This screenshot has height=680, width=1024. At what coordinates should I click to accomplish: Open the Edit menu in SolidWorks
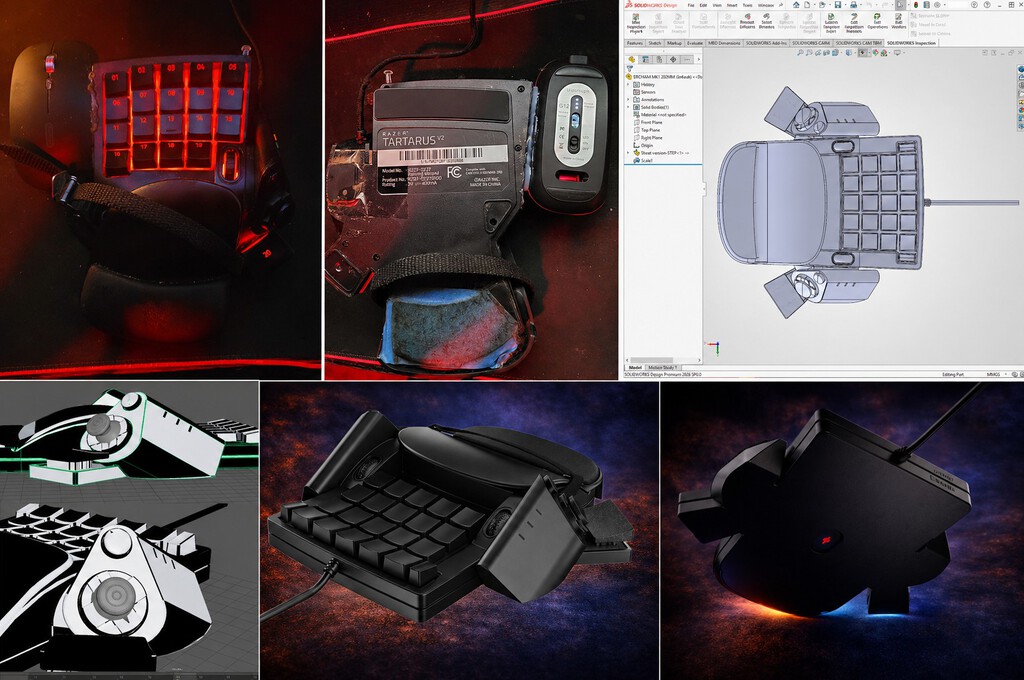(x=703, y=5)
